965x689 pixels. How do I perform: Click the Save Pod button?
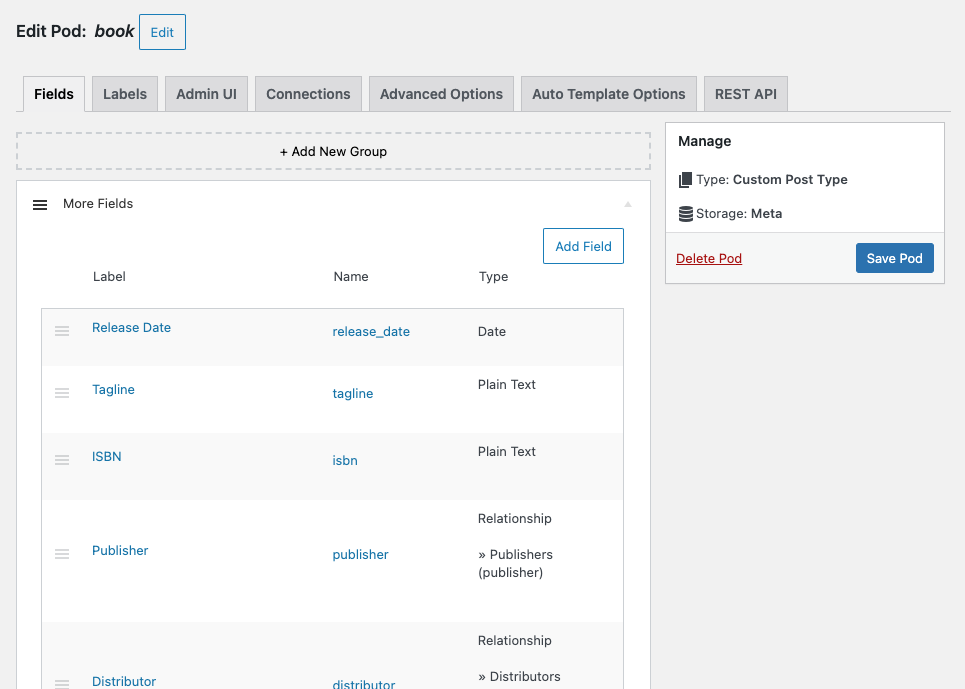click(894, 258)
